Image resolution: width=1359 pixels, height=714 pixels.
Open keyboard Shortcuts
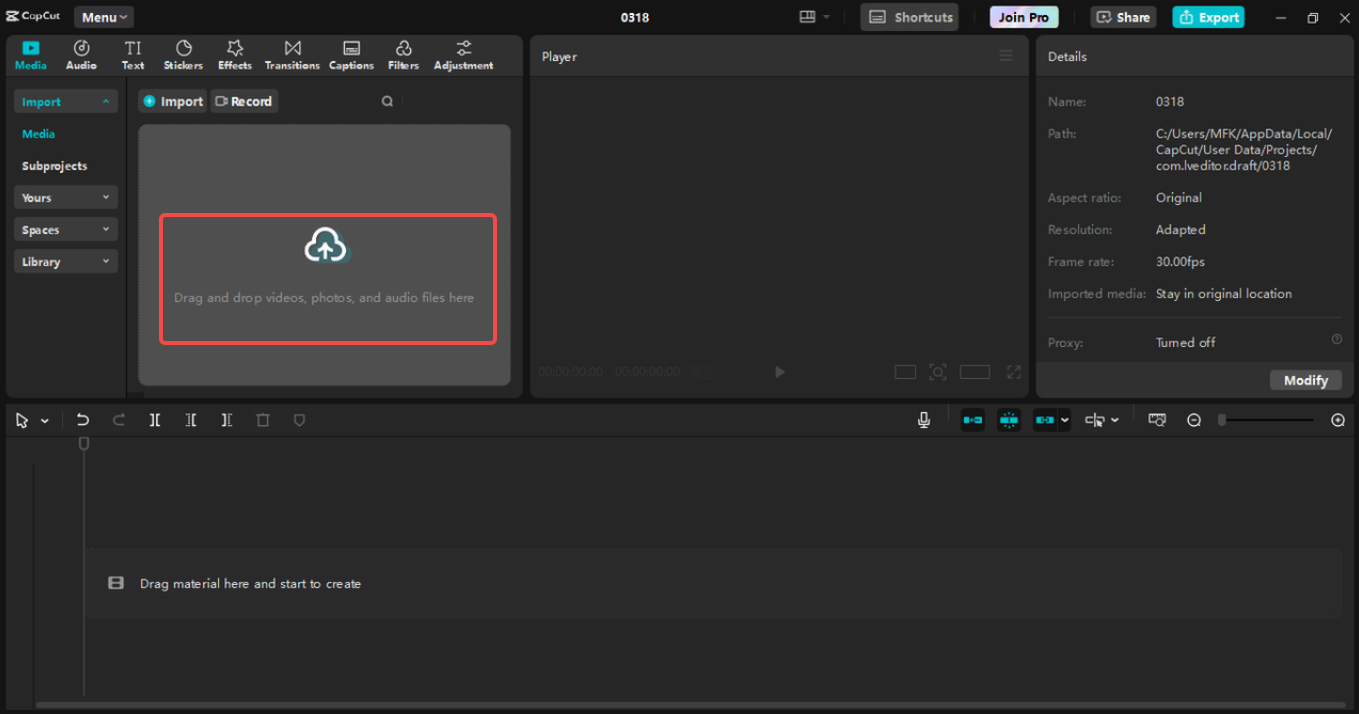tap(910, 17)
